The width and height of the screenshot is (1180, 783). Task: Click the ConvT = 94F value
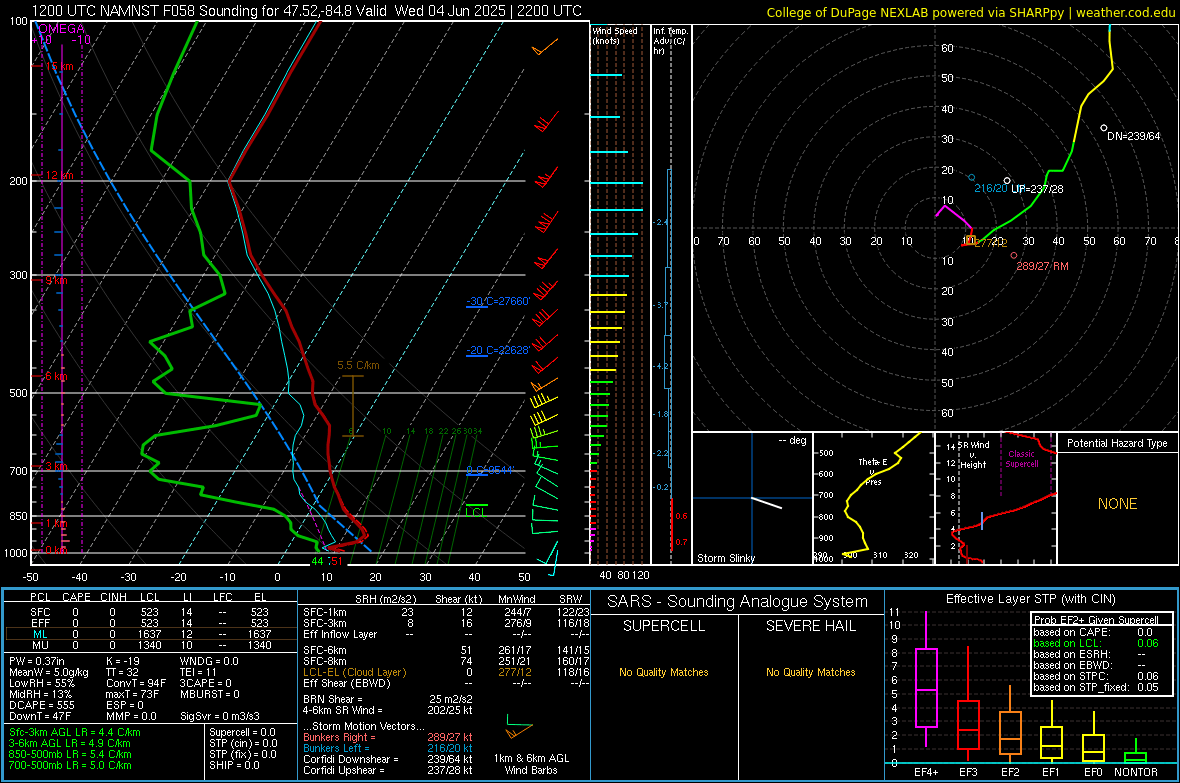pos(136,683)
